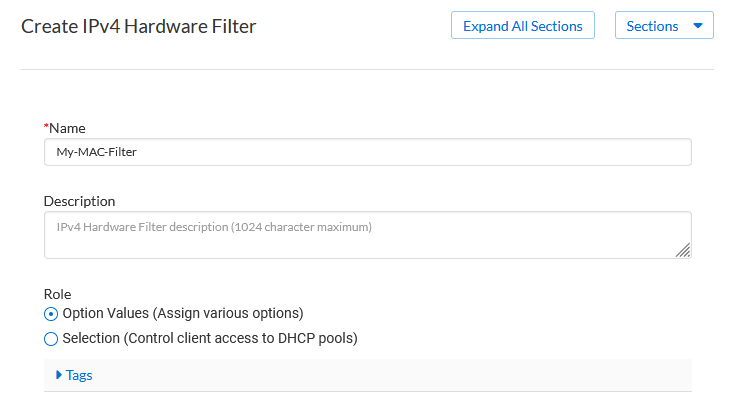Click the 'My-MAC-Filter' text in Name field
This screenshot has width=734, height=407.
pos(96,152)
